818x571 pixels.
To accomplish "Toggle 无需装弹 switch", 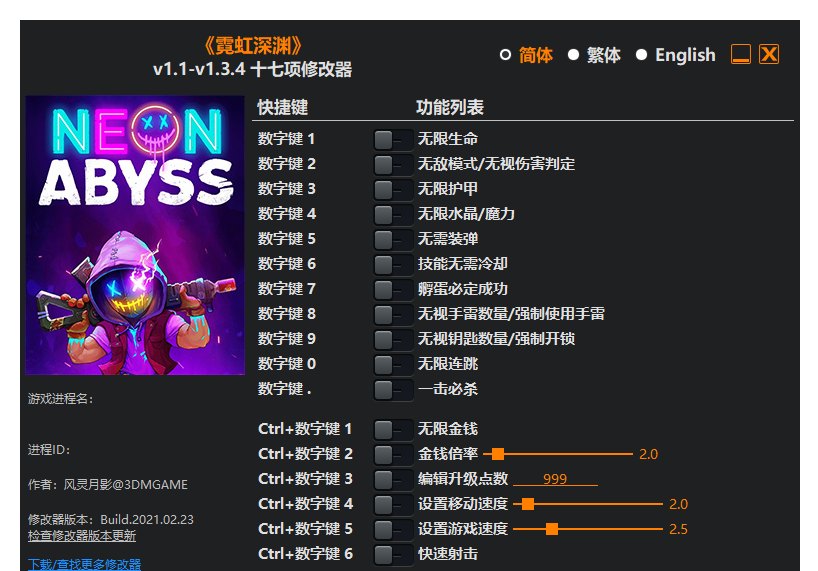I will coord(393,239).
